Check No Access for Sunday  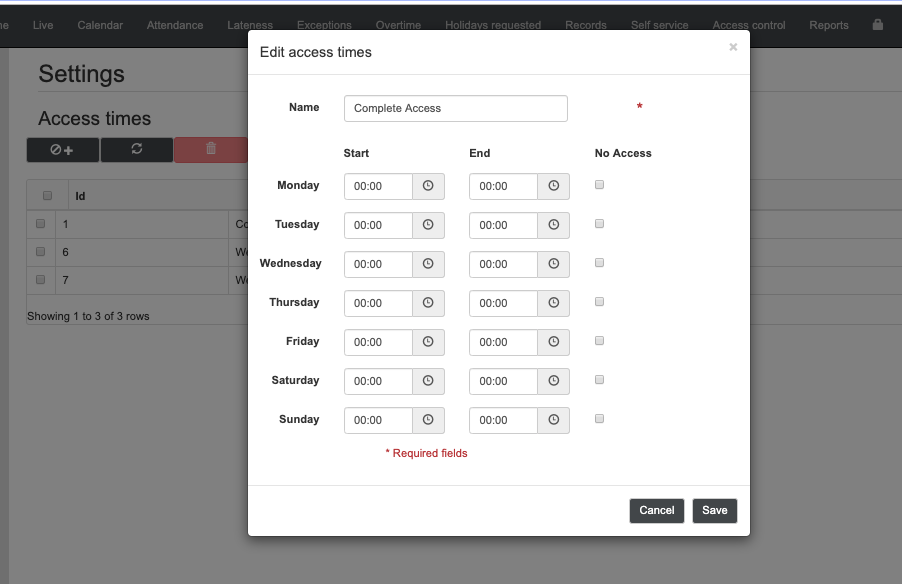click(600, 419)
